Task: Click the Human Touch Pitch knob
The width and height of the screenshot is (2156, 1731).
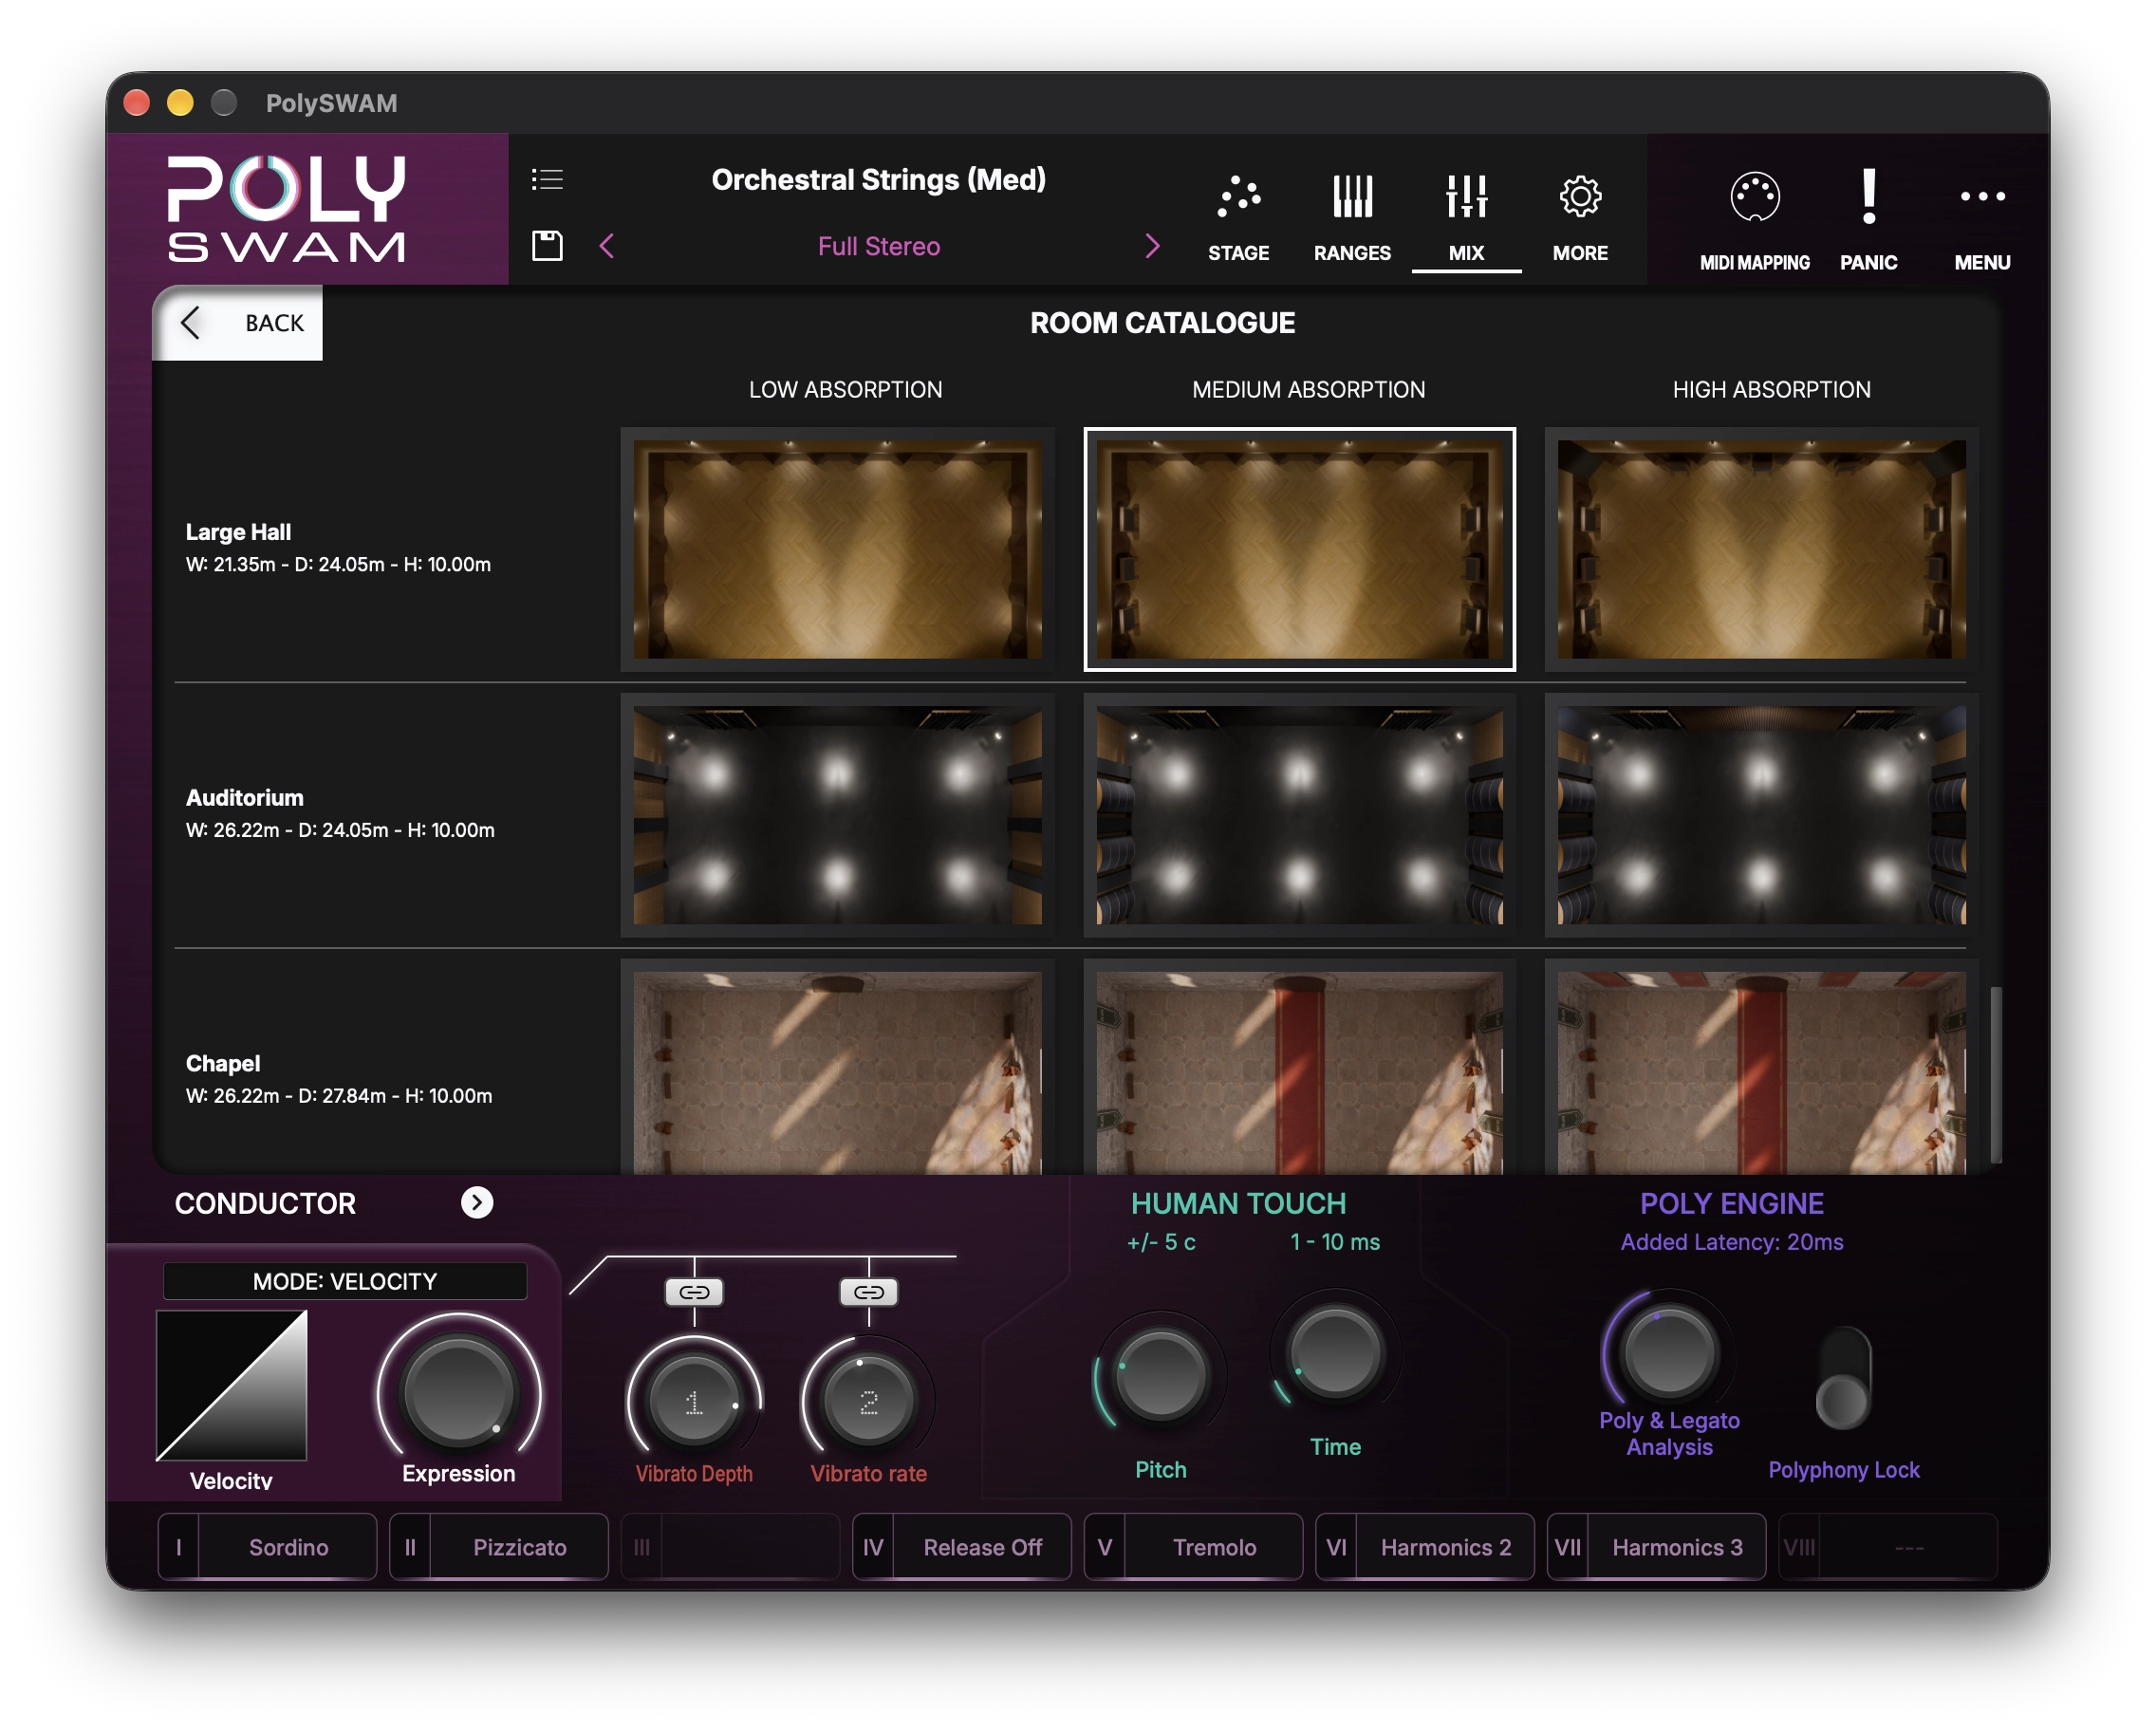Action: [x=1160, y=1376]
